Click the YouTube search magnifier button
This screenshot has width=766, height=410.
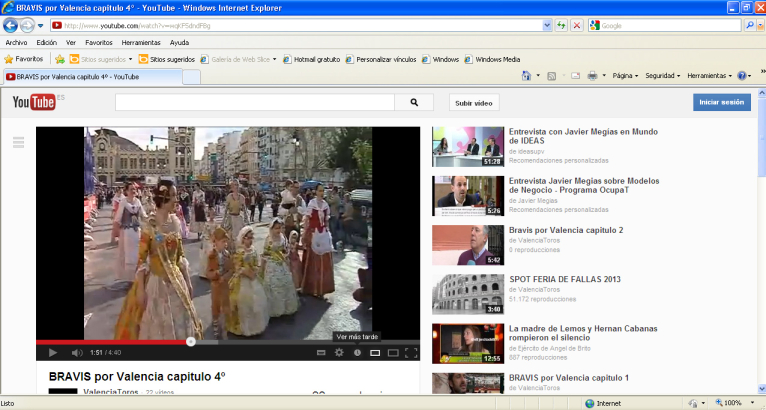point(414,103)
